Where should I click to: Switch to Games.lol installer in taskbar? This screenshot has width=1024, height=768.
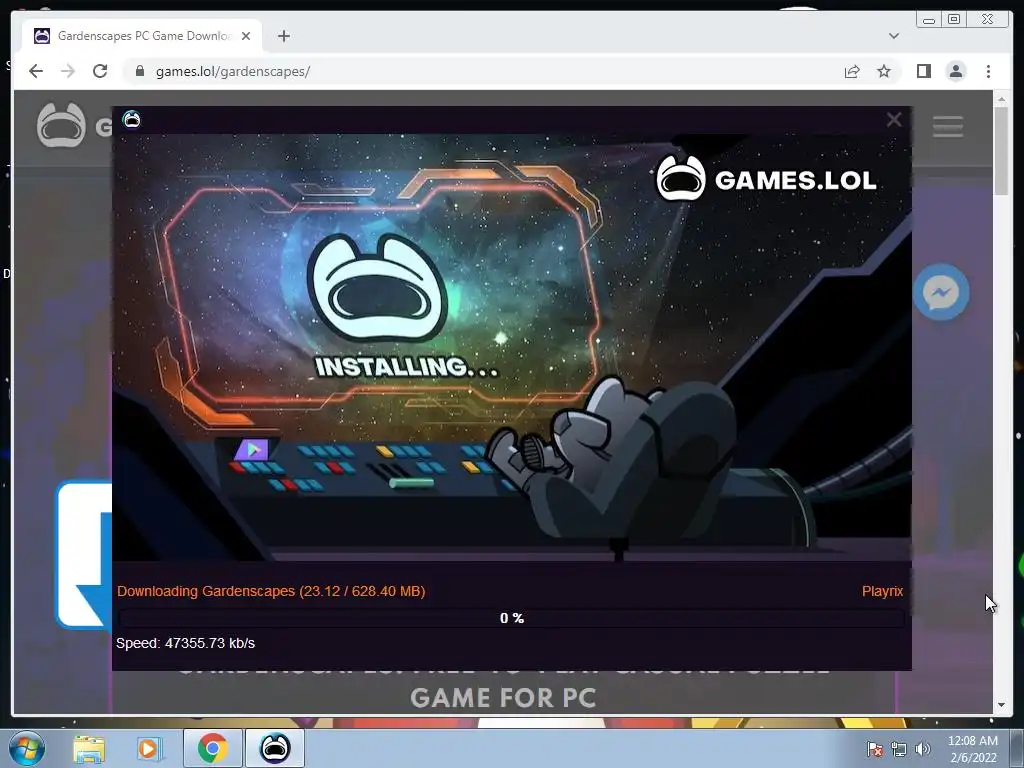click(x=275, y=748)
